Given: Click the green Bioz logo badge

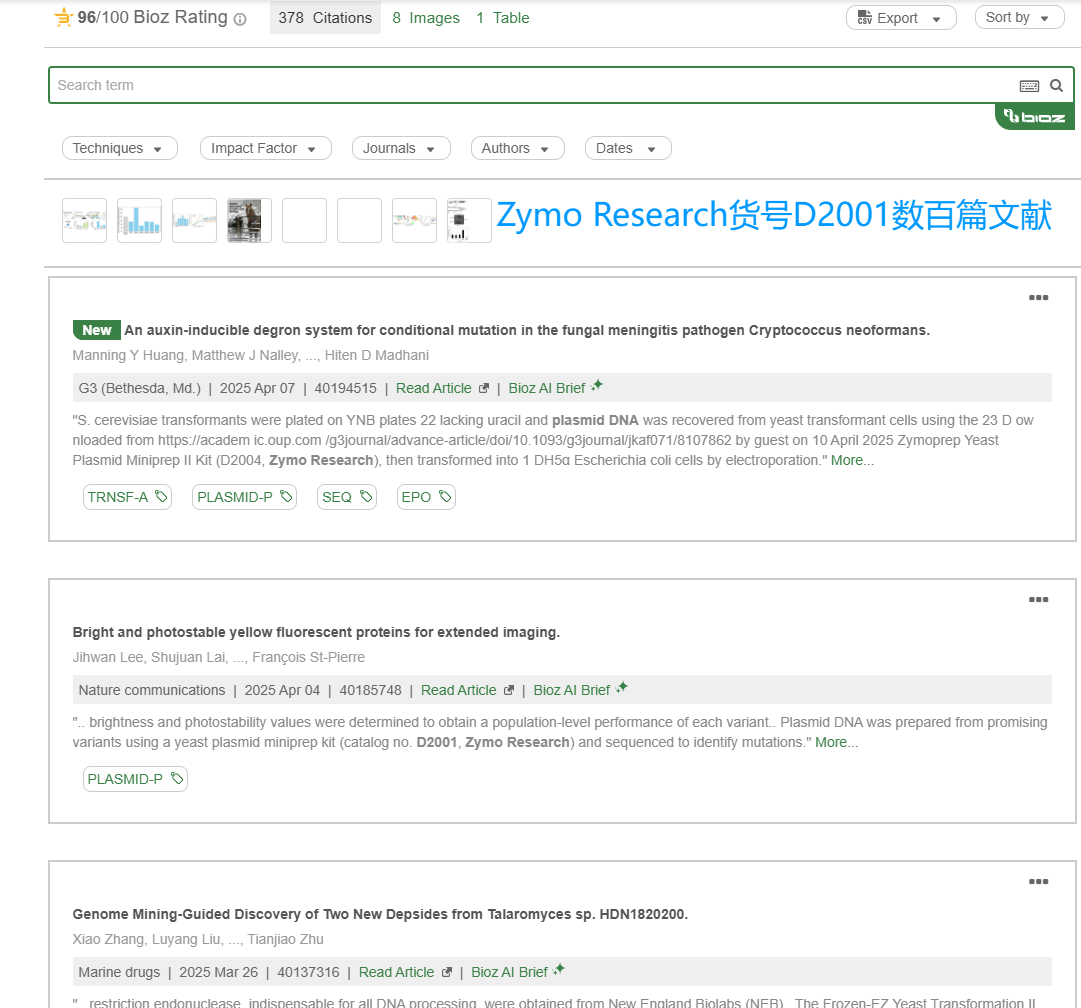Looking at the screenshot, I should pos(1034,117).
